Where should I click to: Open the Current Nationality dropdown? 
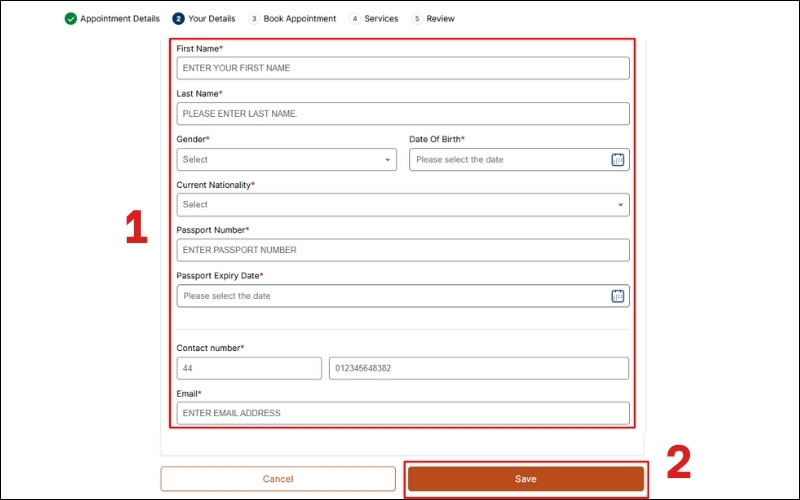[400, 205]
